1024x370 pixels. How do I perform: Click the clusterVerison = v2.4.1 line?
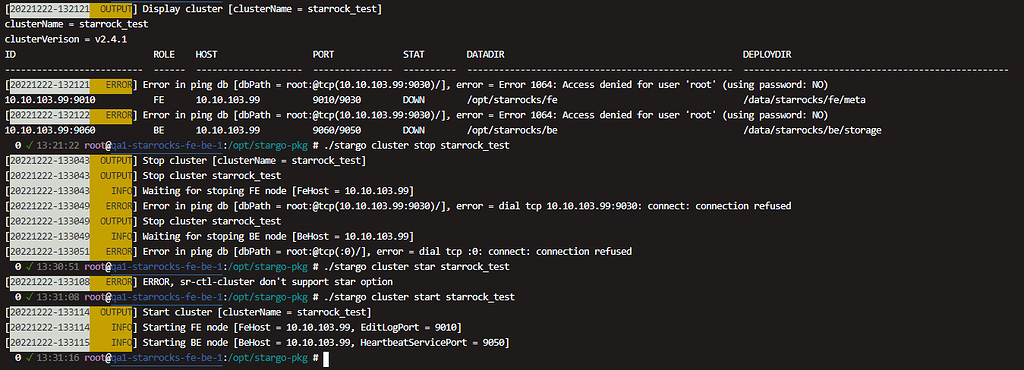(66, 39)
